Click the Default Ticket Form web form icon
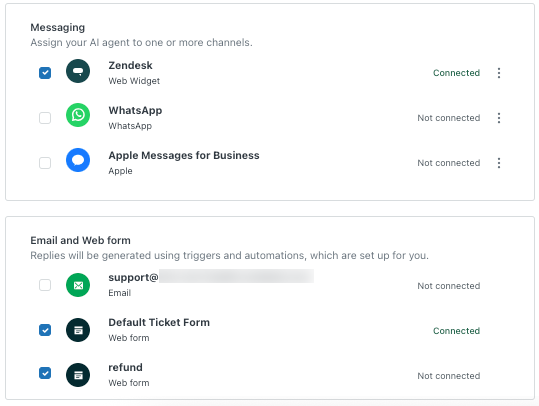Screen dimensions: 539x406 point(78,330)
